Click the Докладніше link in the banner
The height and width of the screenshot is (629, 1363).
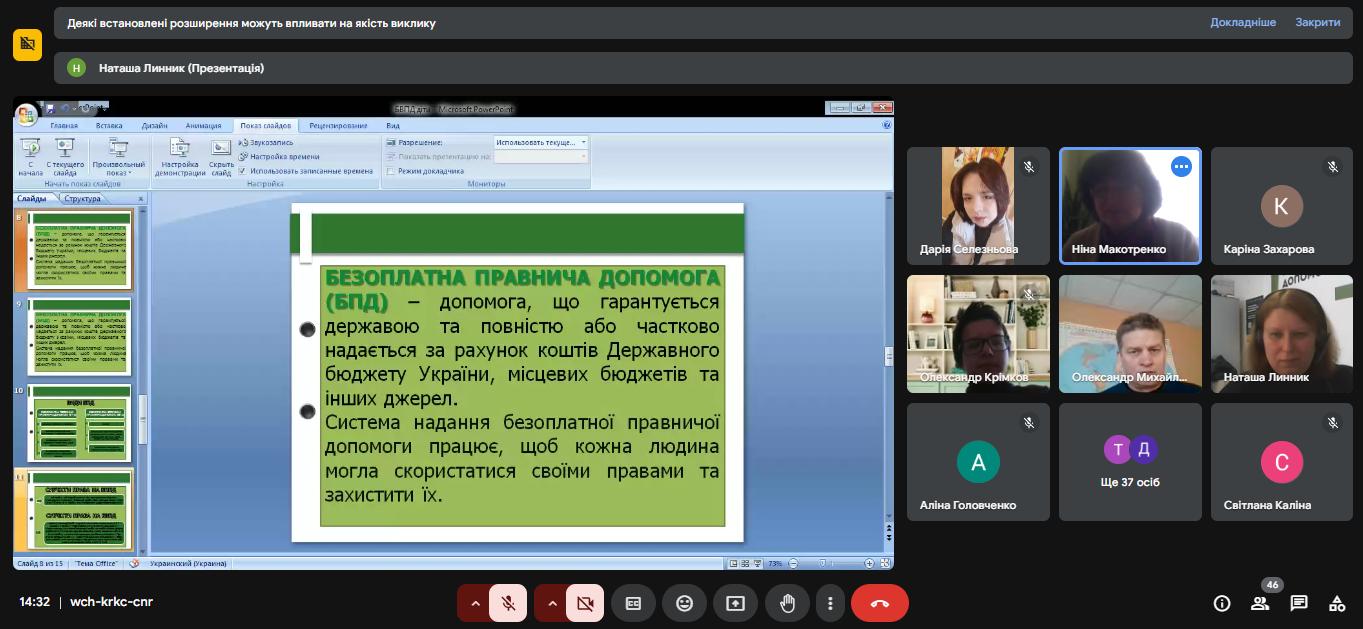1243,22
